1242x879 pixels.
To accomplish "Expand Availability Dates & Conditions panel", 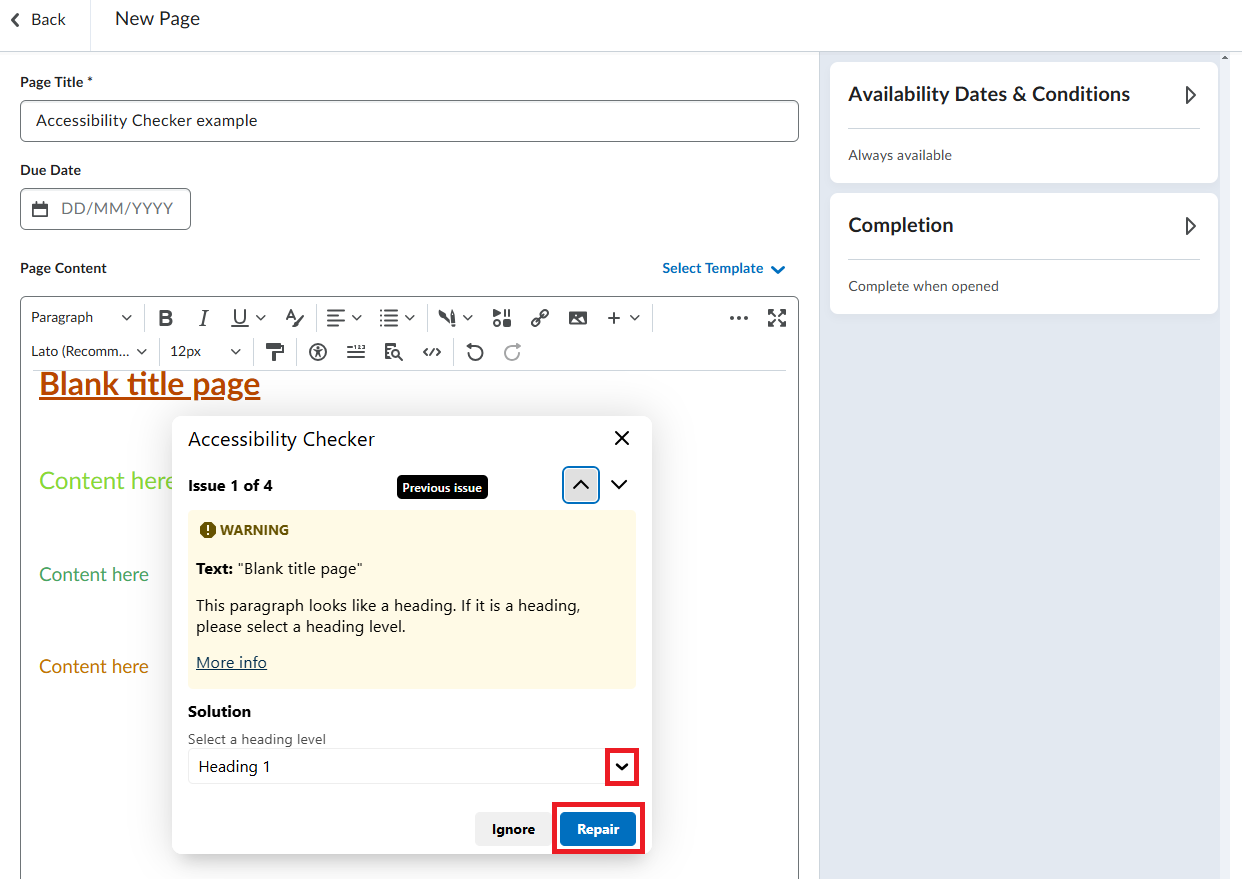I will point(1190,95).
